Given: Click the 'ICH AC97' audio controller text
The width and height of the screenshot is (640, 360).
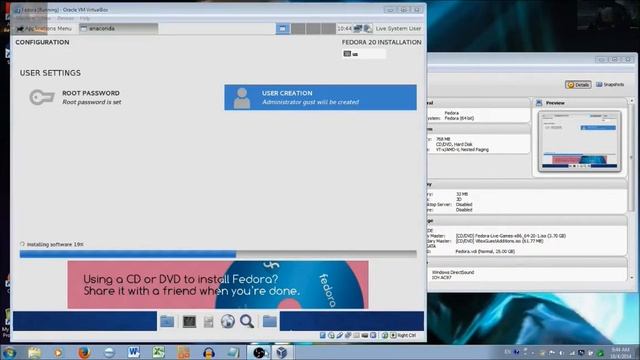Looking at the screenshot, I should click(441, 278).
